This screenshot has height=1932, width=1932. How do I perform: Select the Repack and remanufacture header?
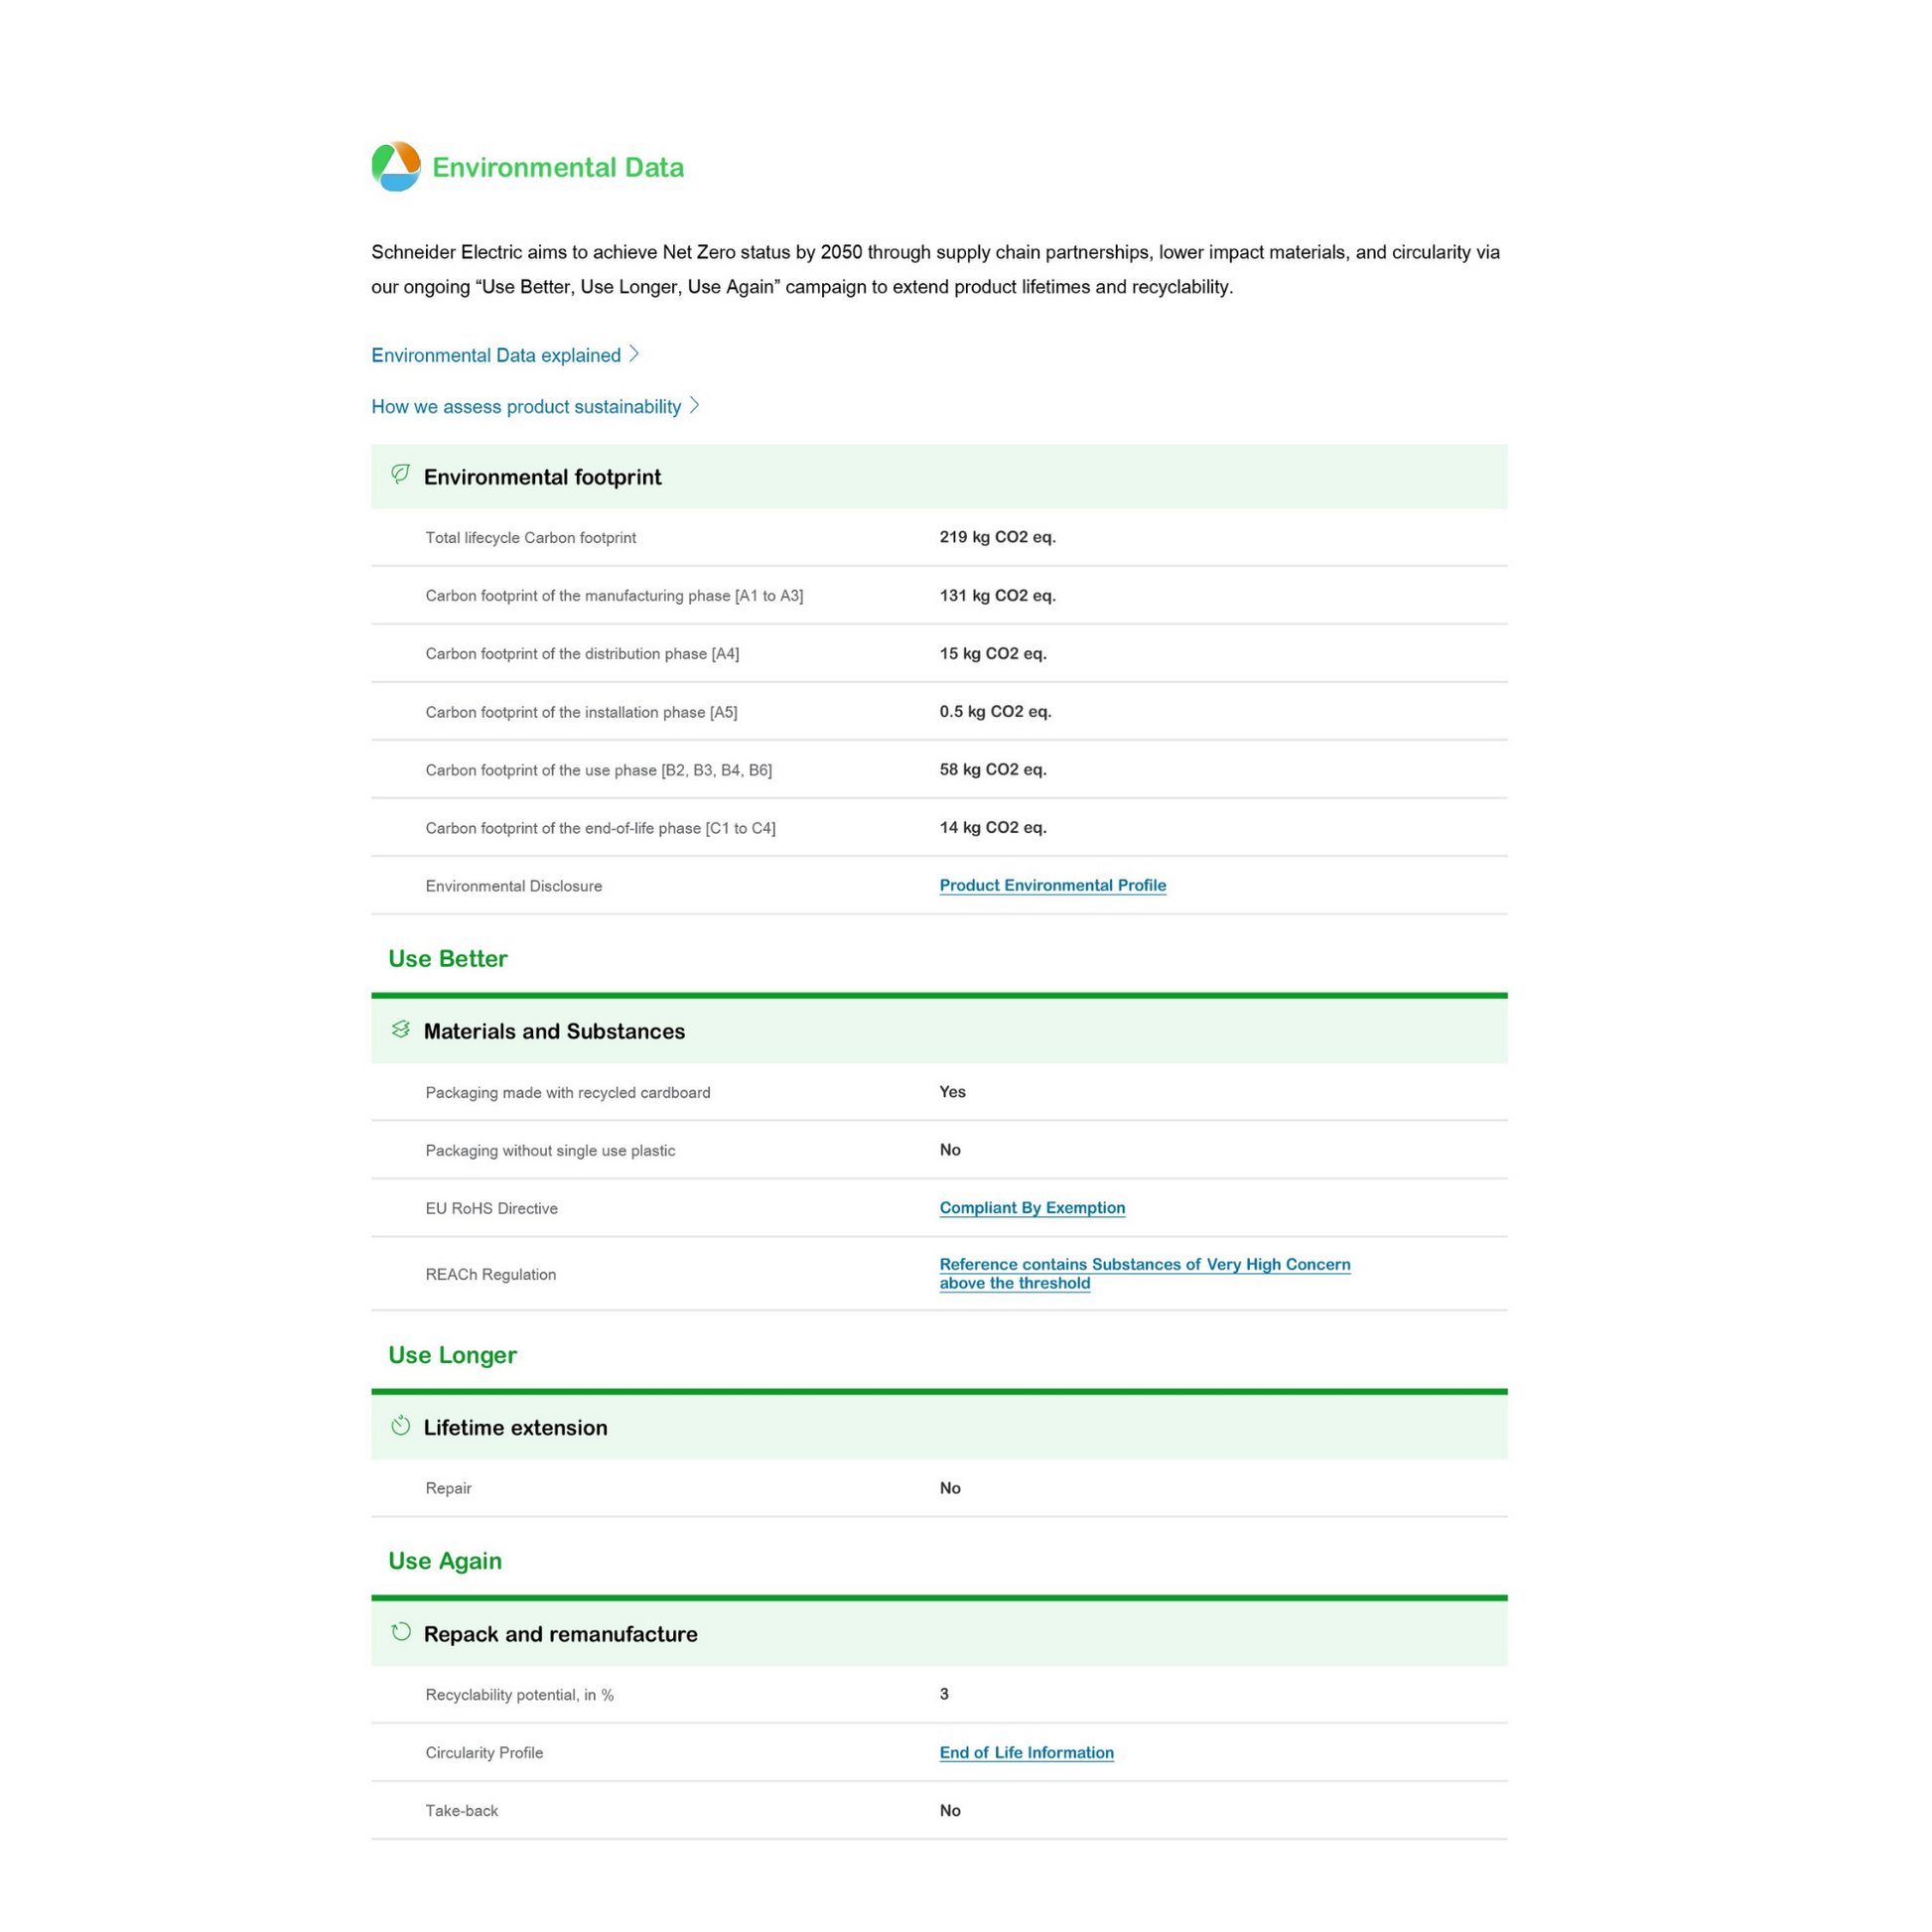pos(939,1634)
